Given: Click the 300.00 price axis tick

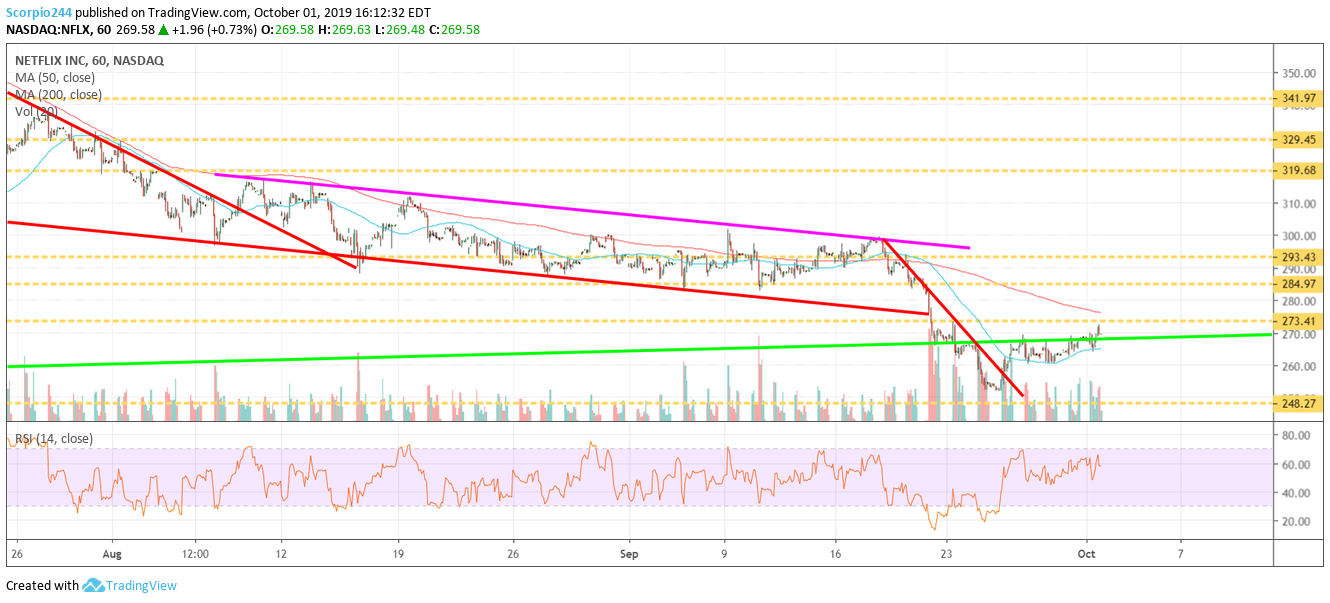Looking at the screenshot, I should tap(1299, 236).
